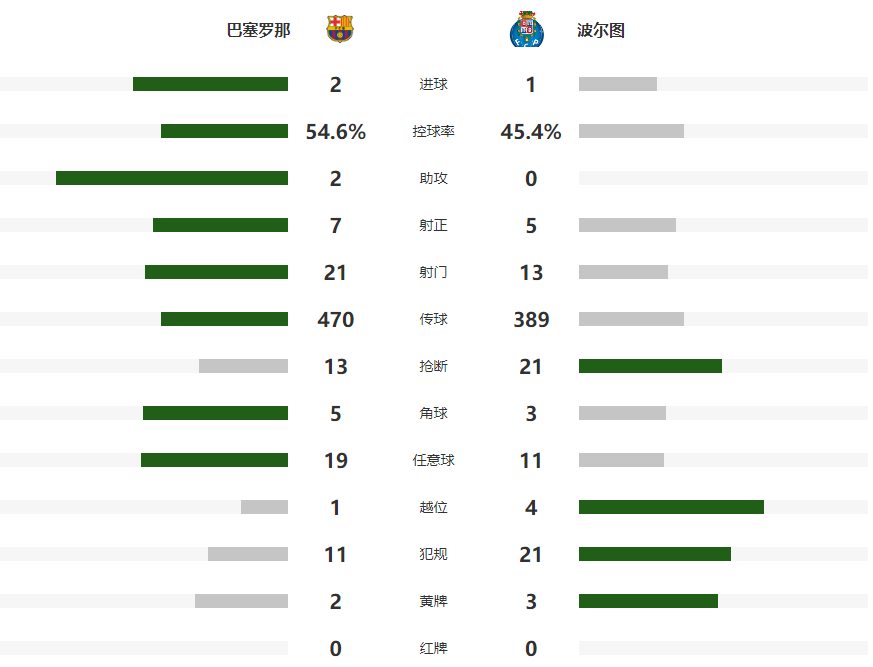Select Porto's green 黄牌 bar
873x667 pixels.
click(648, 601)
